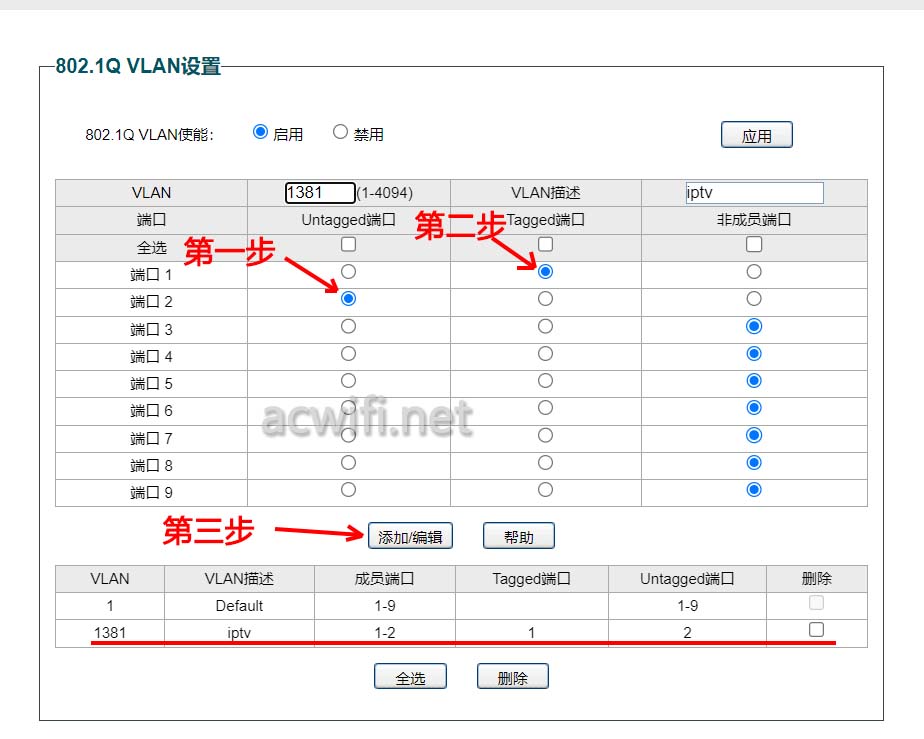
Task: Set 端口 3 to 非成员端口
Action: click(x=754, y=326)
